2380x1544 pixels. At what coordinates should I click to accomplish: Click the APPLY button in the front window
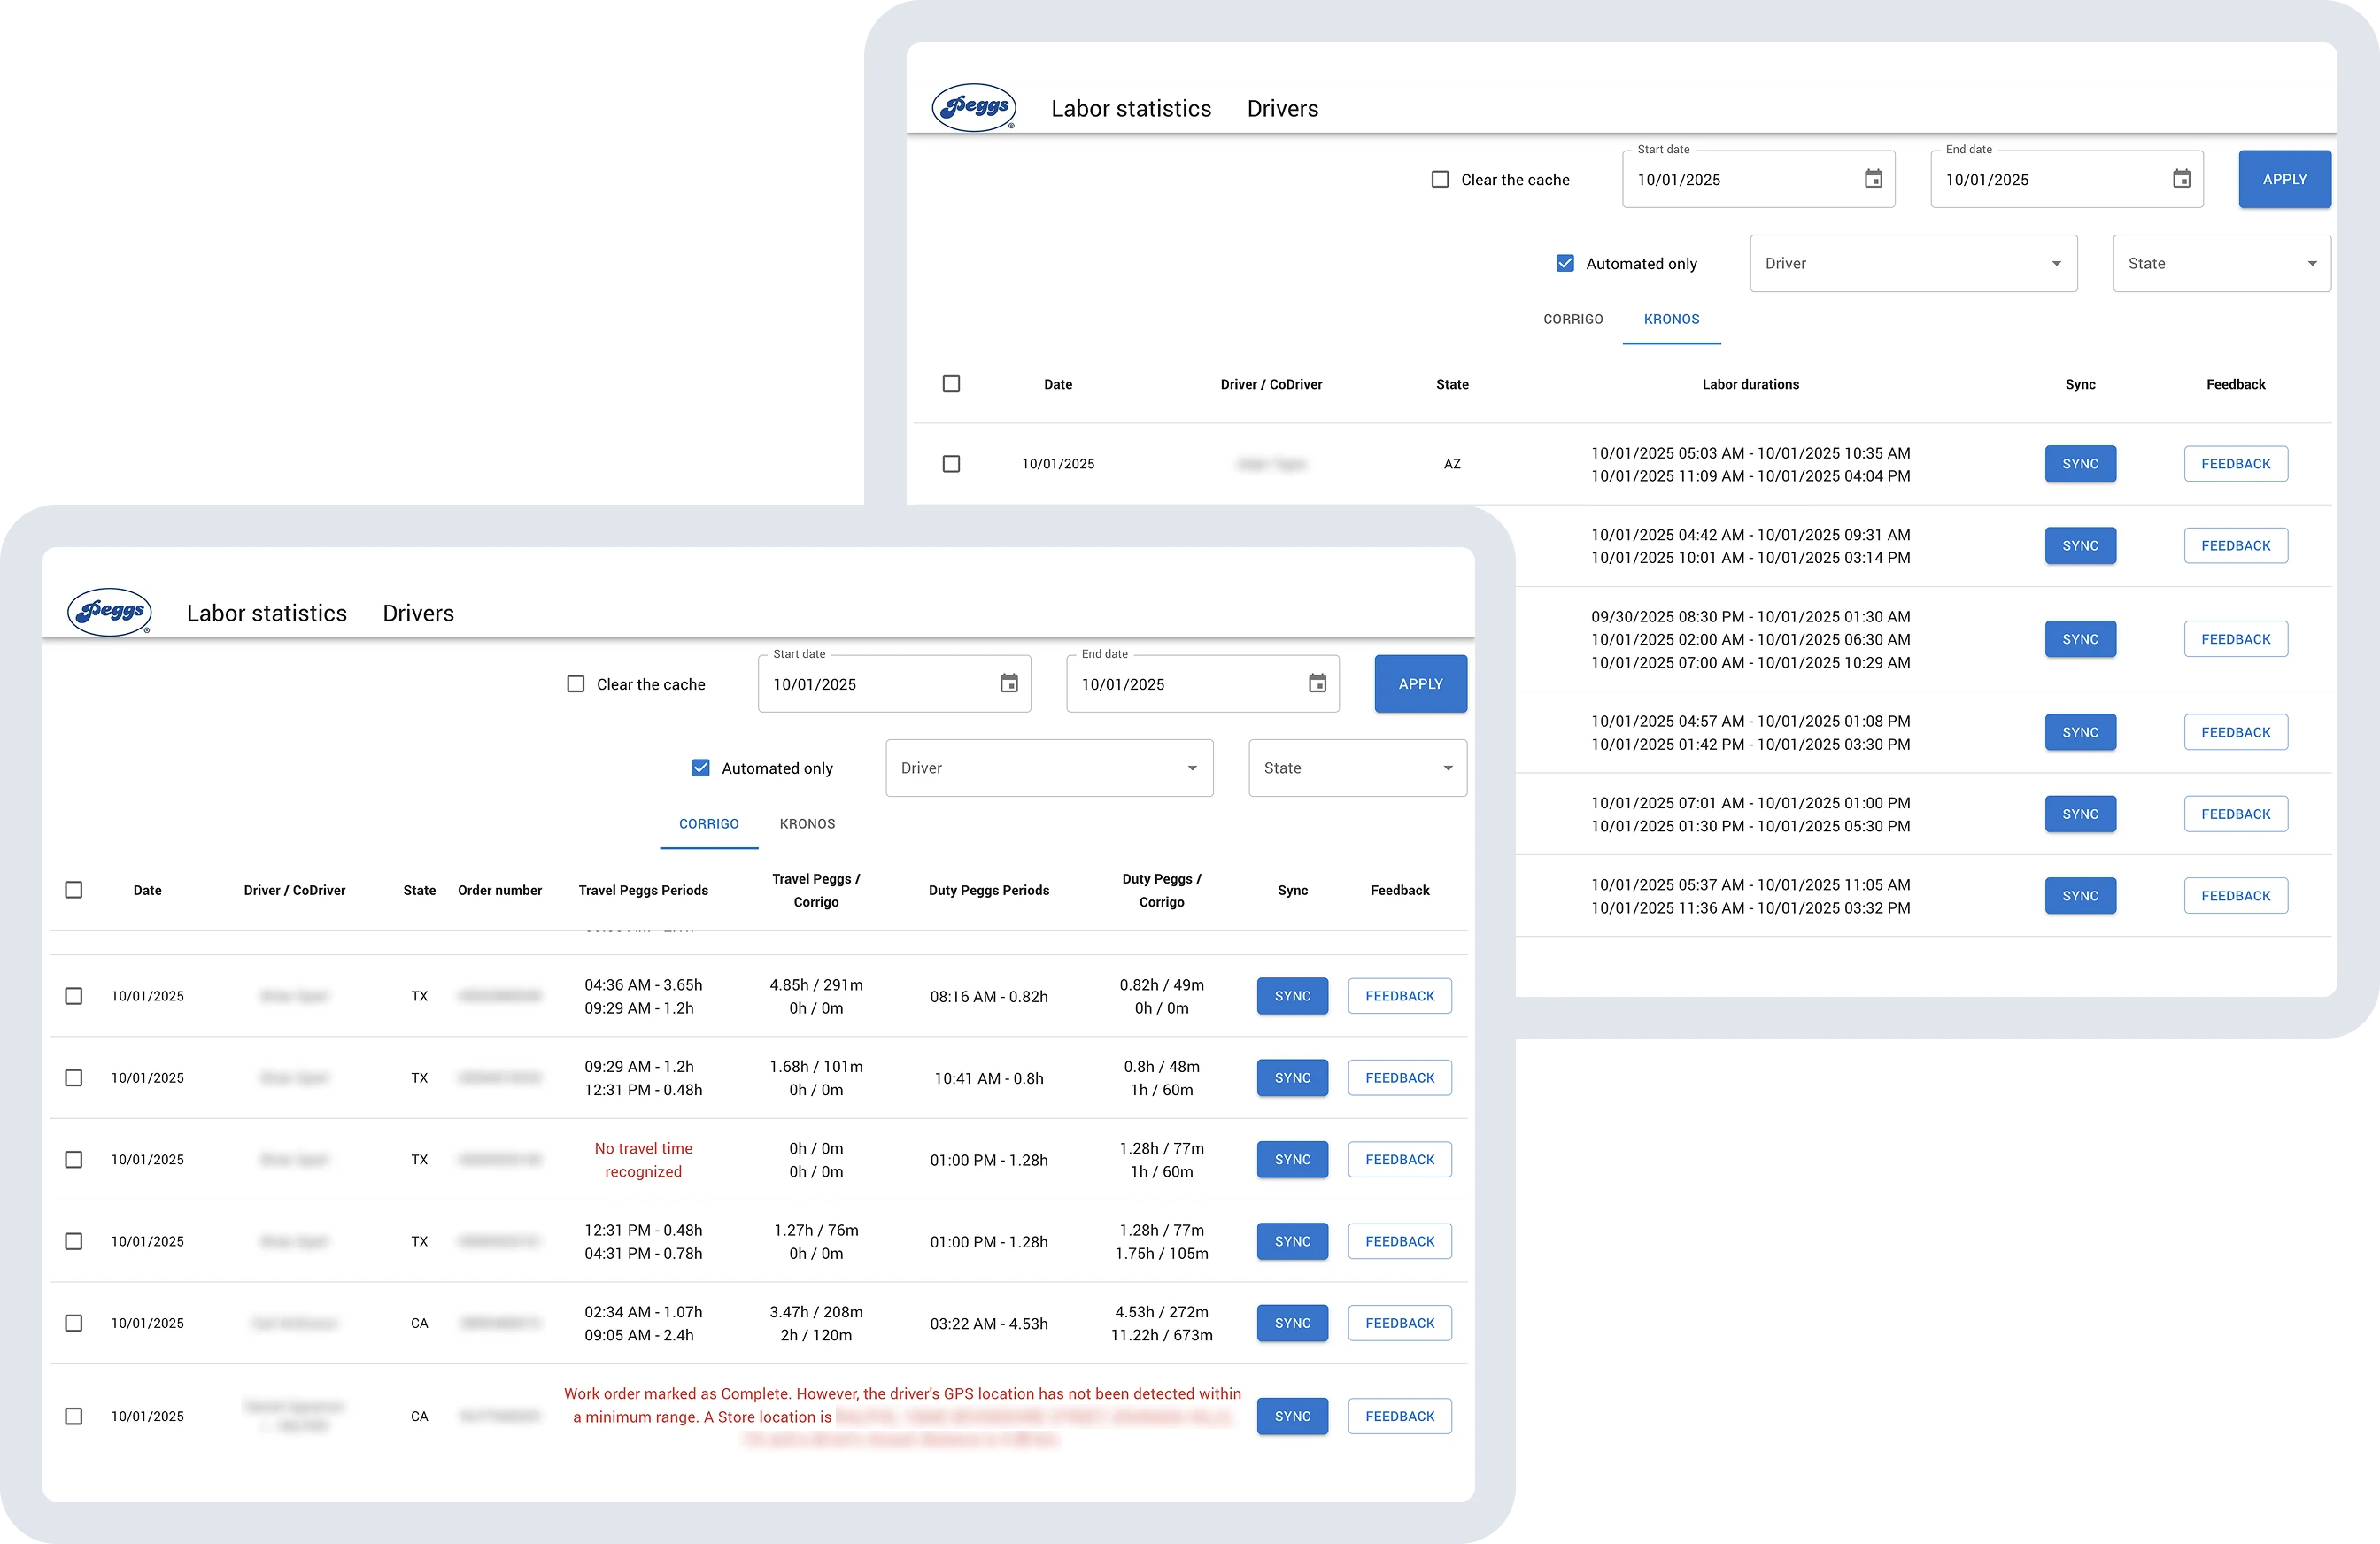click(1419, 684)
